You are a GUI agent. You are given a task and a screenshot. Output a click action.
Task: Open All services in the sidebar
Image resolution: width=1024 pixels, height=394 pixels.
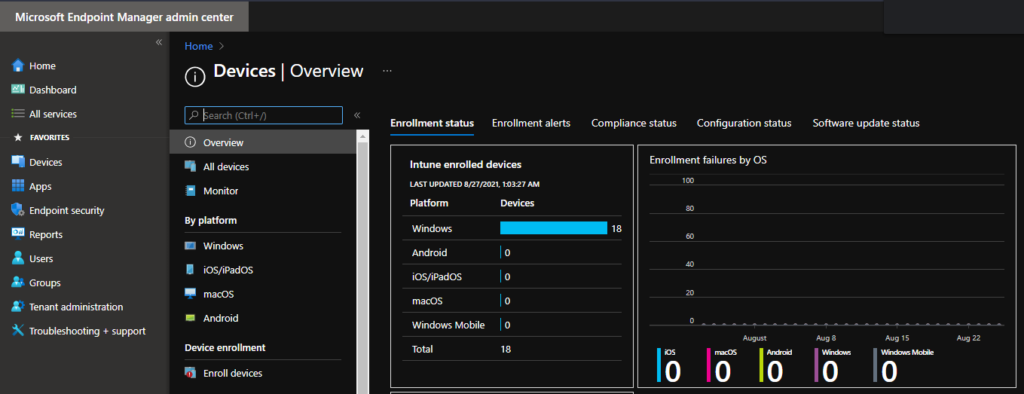coord(53,114)
